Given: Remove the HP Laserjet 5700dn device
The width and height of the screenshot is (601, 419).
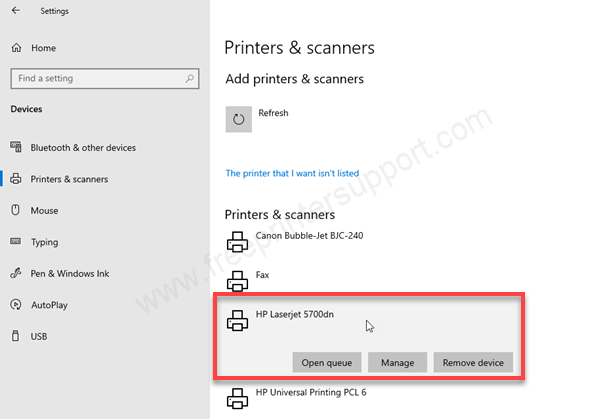Looking at the screenshot, I should pyautogui.click(x=473, y=362).
